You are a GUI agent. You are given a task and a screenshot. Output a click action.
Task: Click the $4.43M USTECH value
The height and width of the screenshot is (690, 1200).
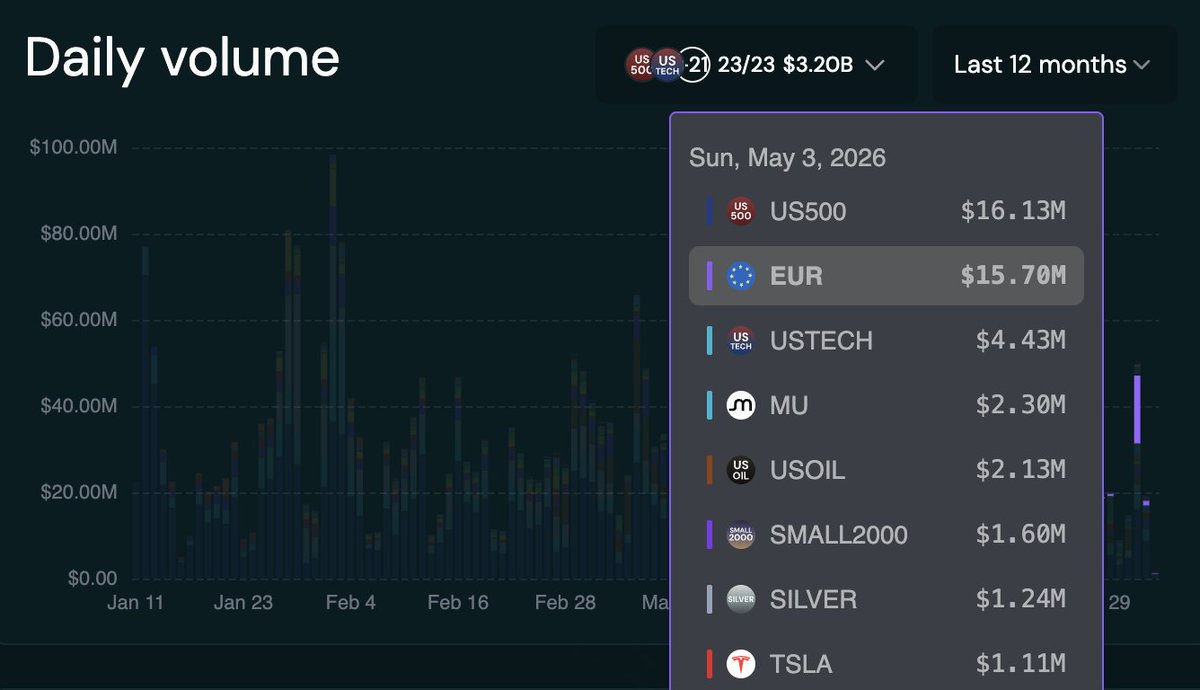(x=1021, y=340)
